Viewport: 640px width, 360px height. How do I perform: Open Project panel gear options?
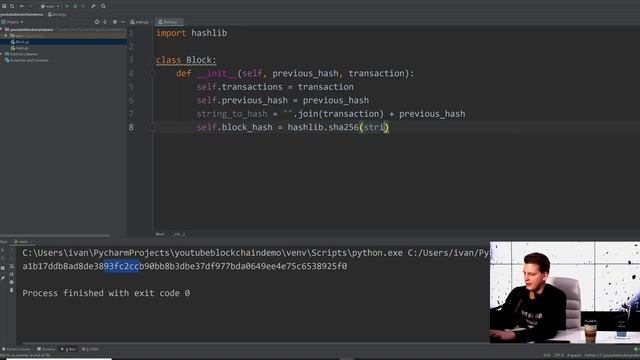pyautogui.click(x=115, y=22)
